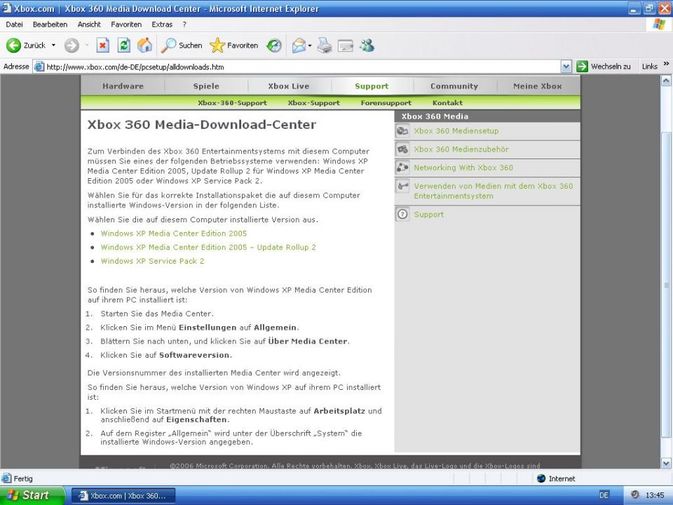
Task: Click the Internet zone globe icon
Action: [541, 478]
